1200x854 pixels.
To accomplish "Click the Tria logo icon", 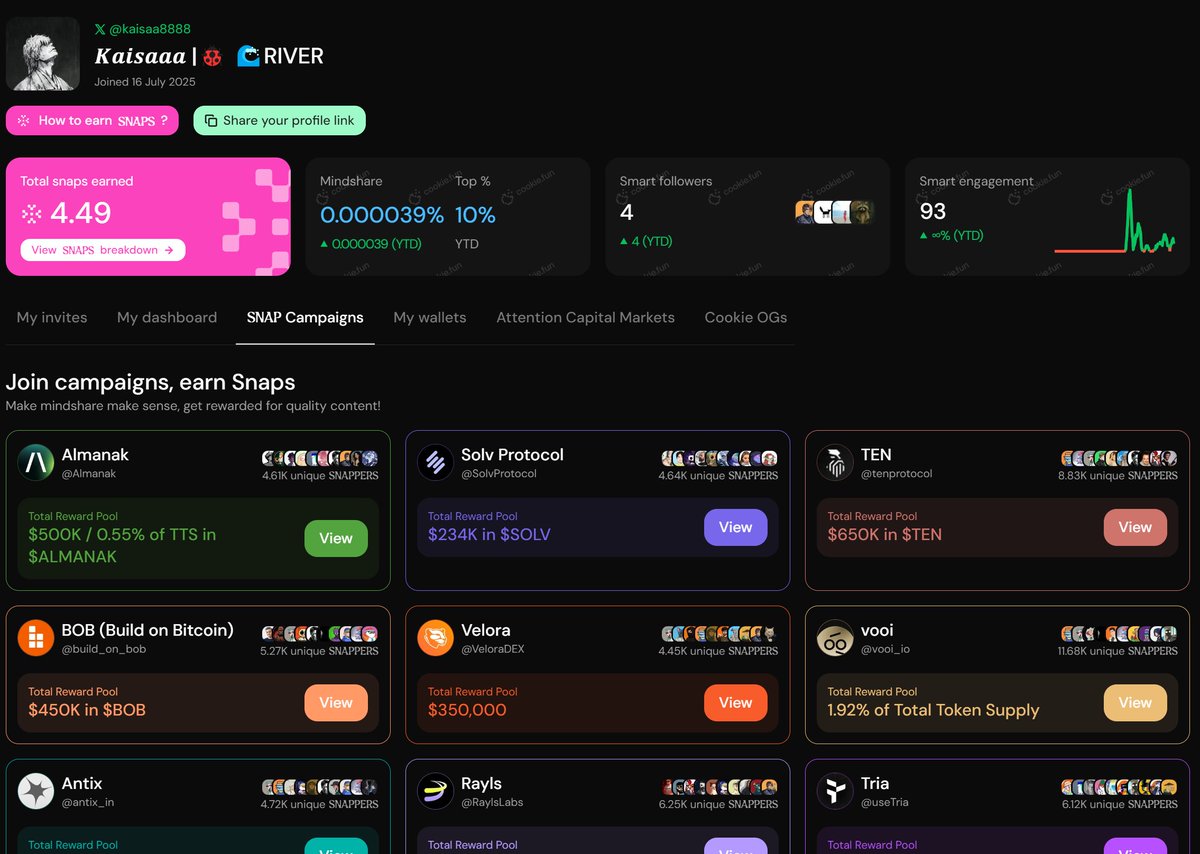I will (836, 791).
